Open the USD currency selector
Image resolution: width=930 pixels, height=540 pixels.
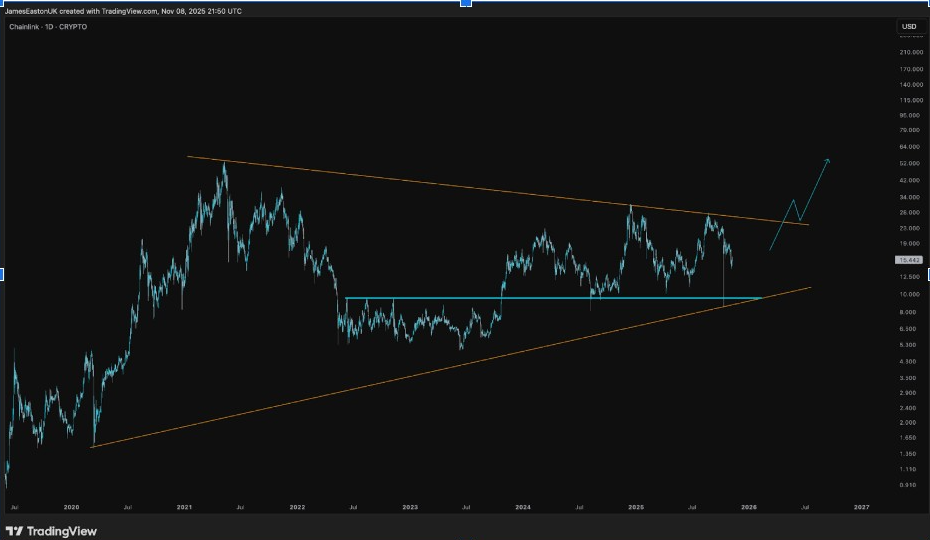[x=909, y=27]
